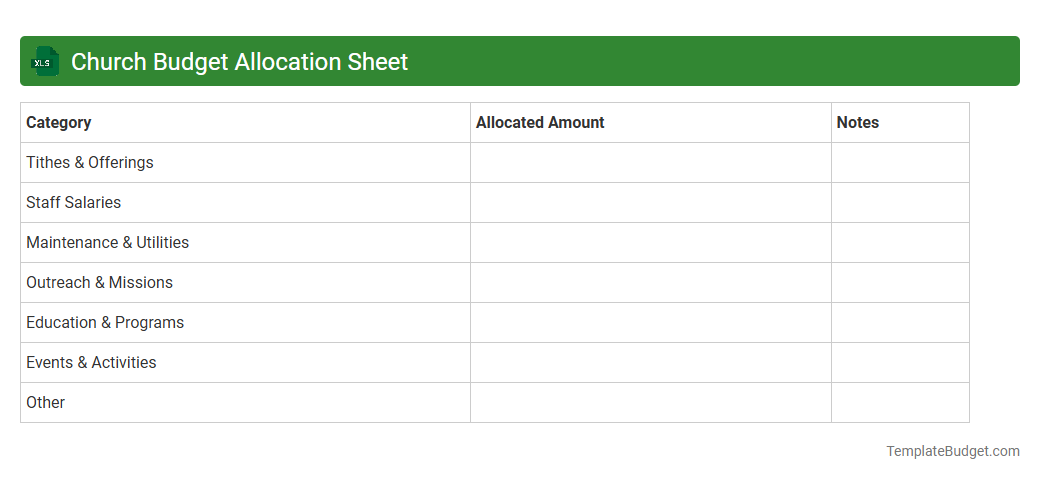Select the 'Education & Programs' row label
Screen dimensions: 1040x480
pos(105,323)
